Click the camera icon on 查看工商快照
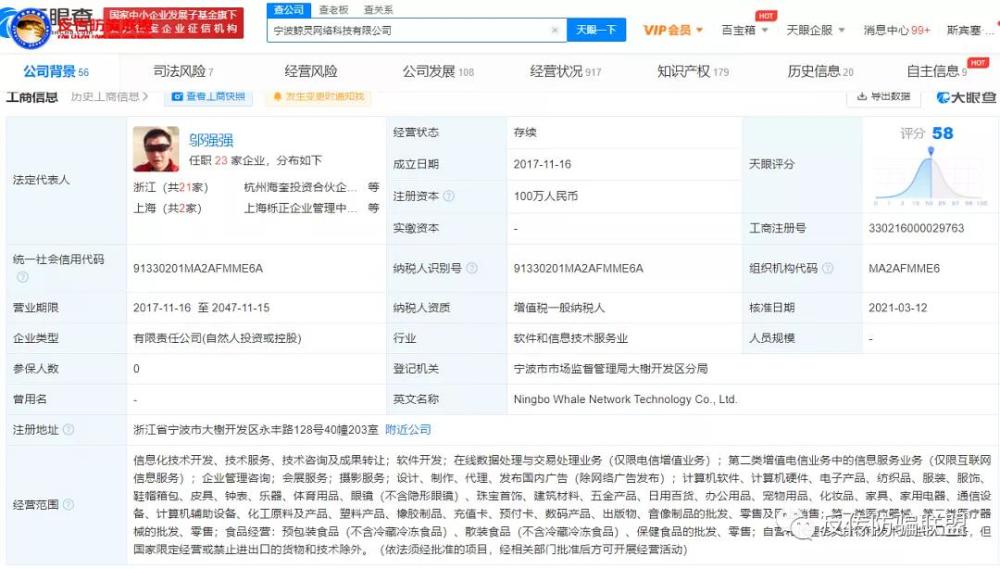The image size is (1000, 569). click(x=177, y=96)
